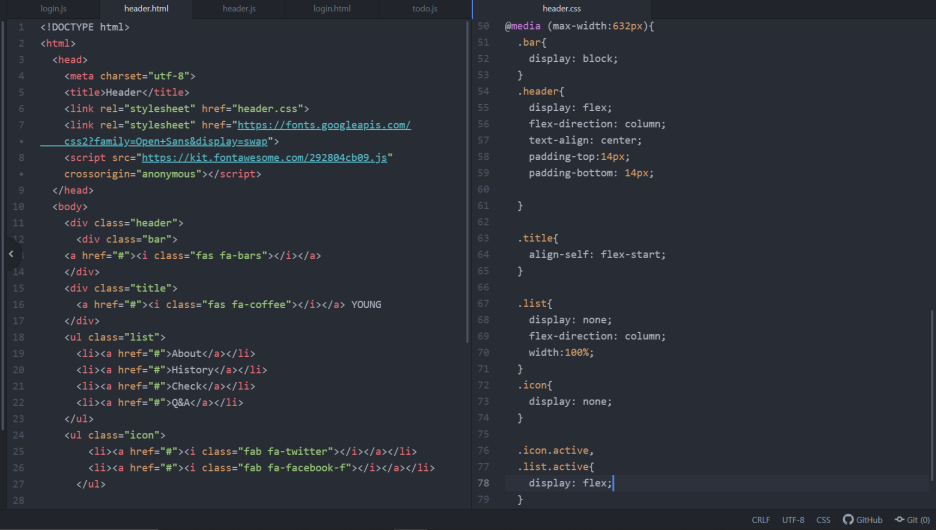936x530 pixels.
Task: Click the '<ul class="icon">' line
Action: coord(115,435)
